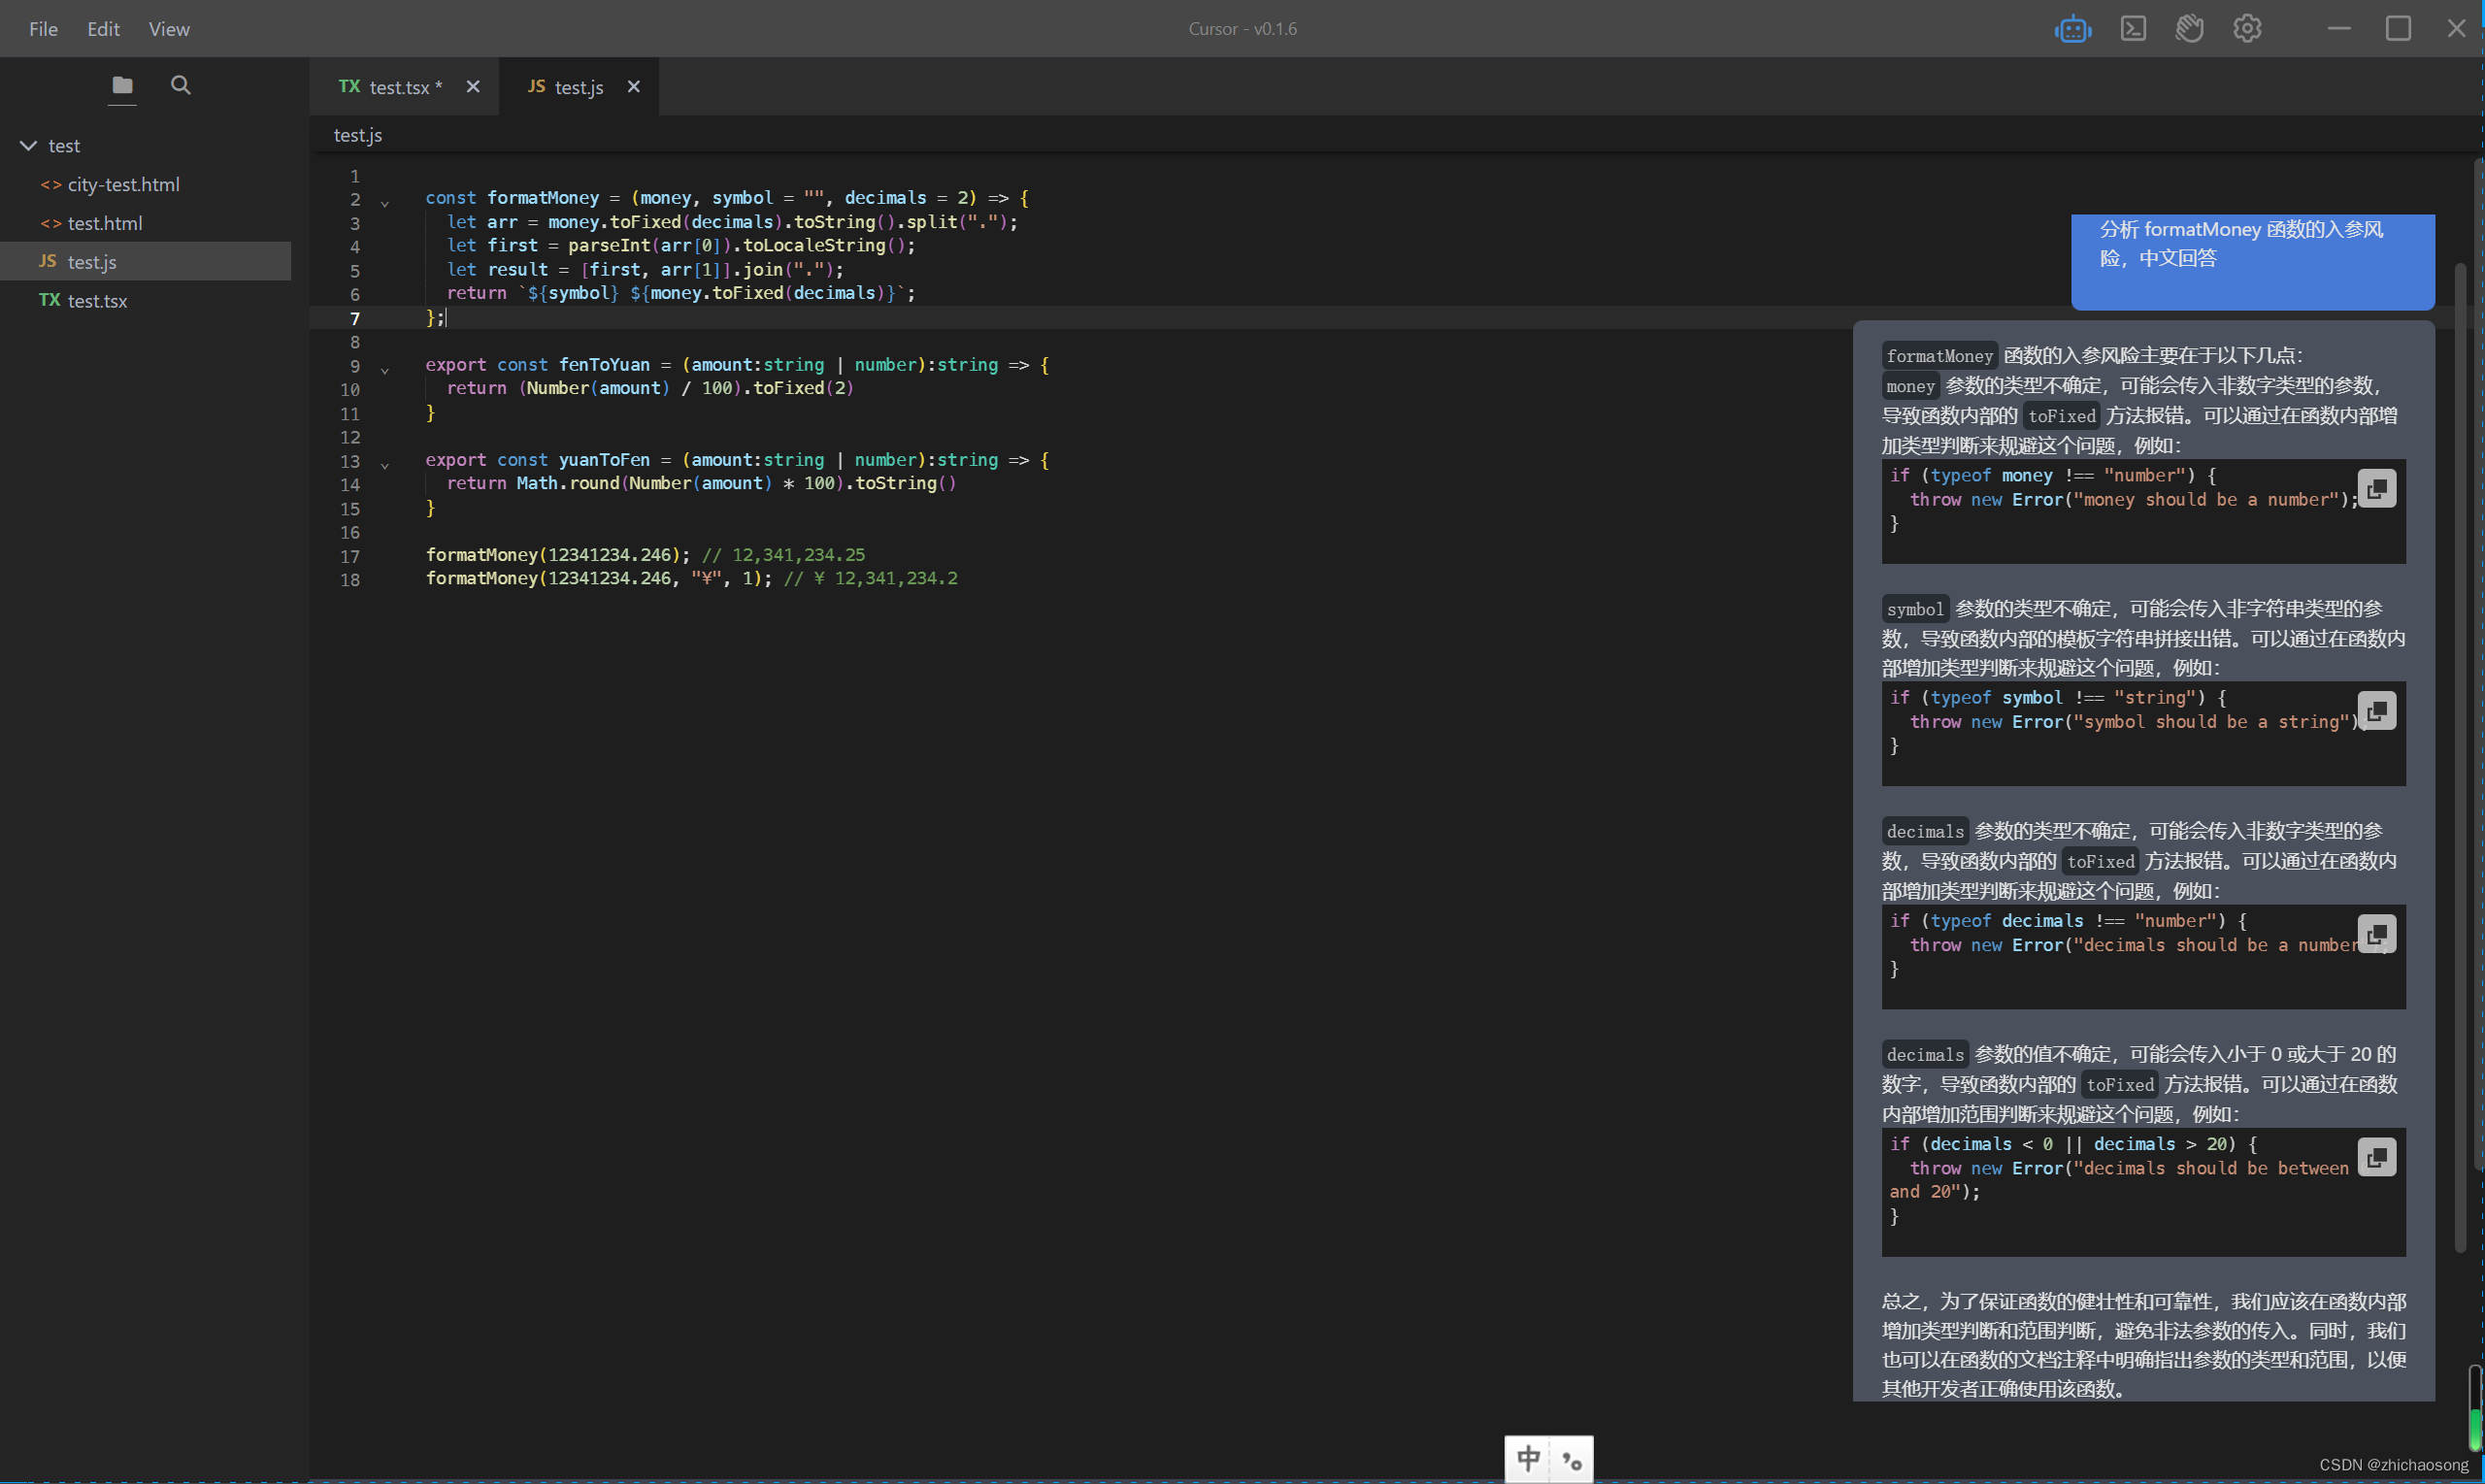Screen dimensions: 2485x1484
Task: Click View menu in menu bar
Action: pyautogui.click(x=164, y=28)
